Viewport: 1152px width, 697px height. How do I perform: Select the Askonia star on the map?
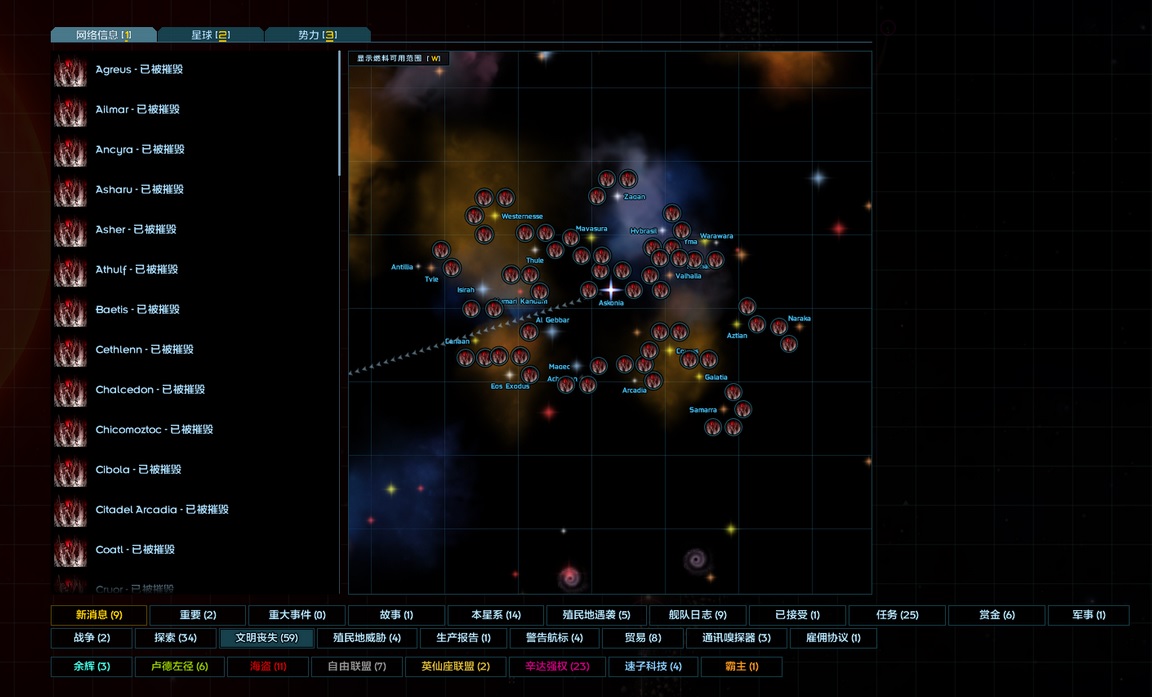611,290
